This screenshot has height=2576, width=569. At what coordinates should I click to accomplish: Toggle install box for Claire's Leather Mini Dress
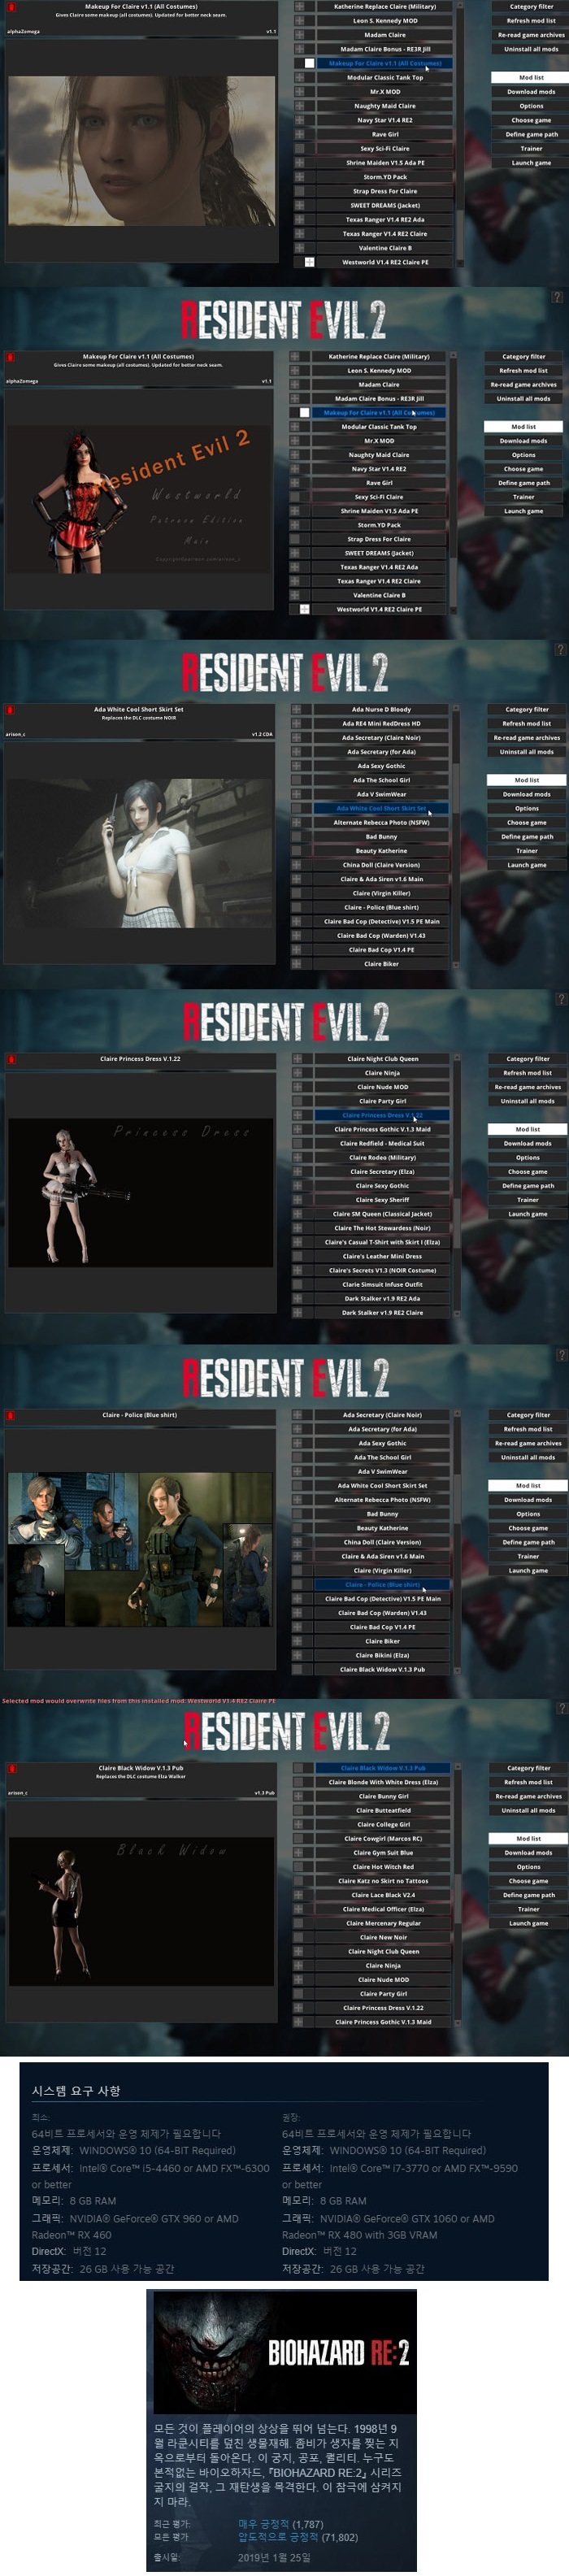297,1256
